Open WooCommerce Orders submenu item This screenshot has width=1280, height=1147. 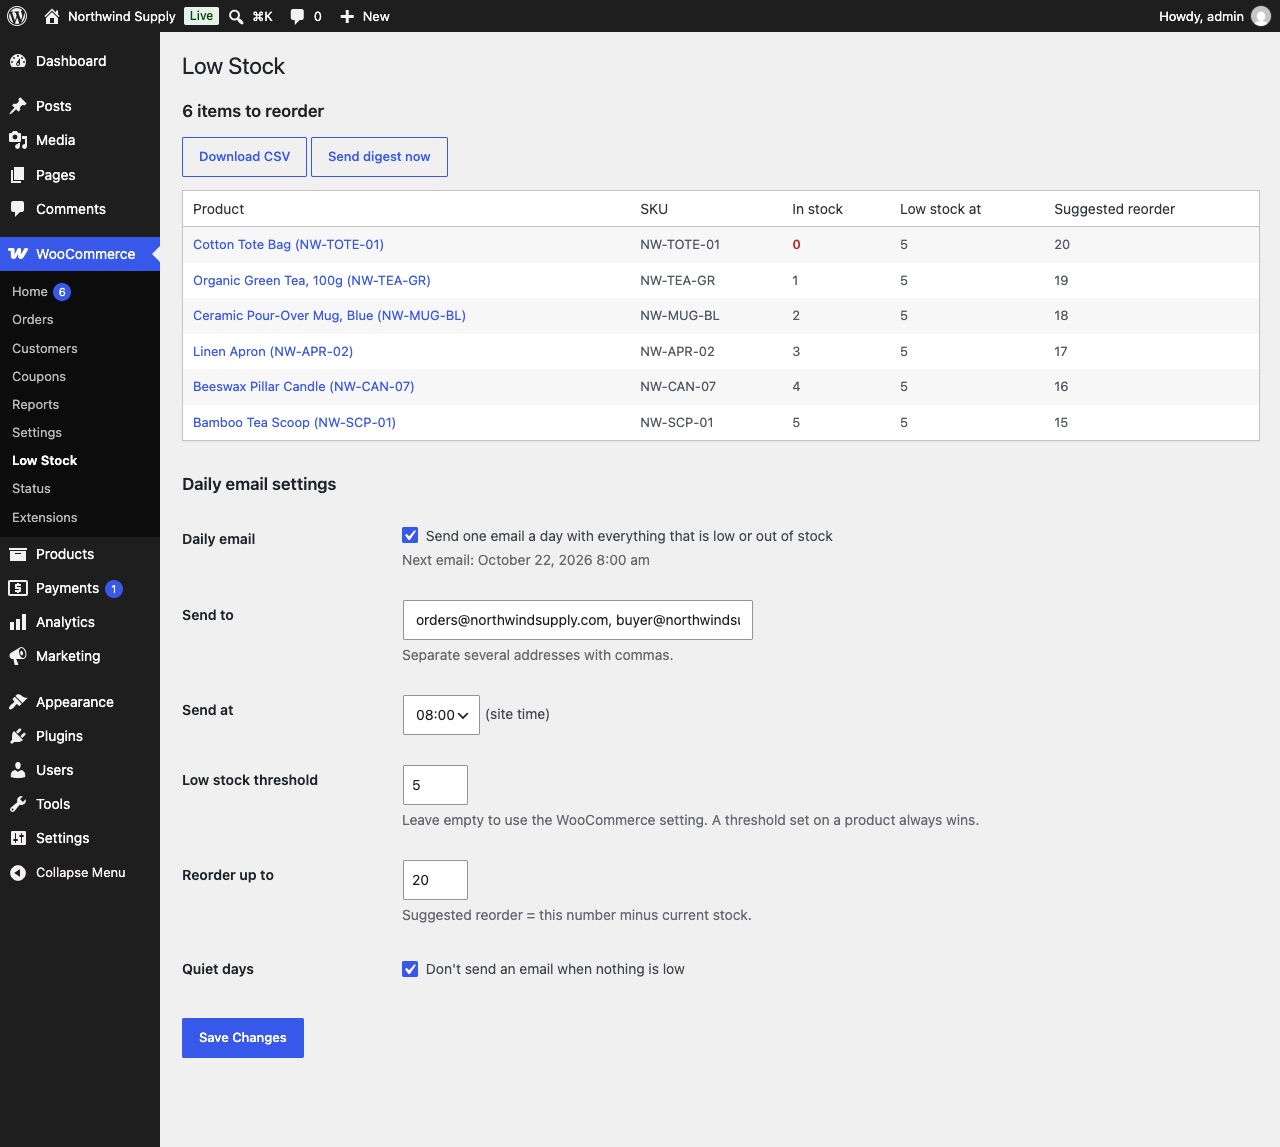pos(33,320)
